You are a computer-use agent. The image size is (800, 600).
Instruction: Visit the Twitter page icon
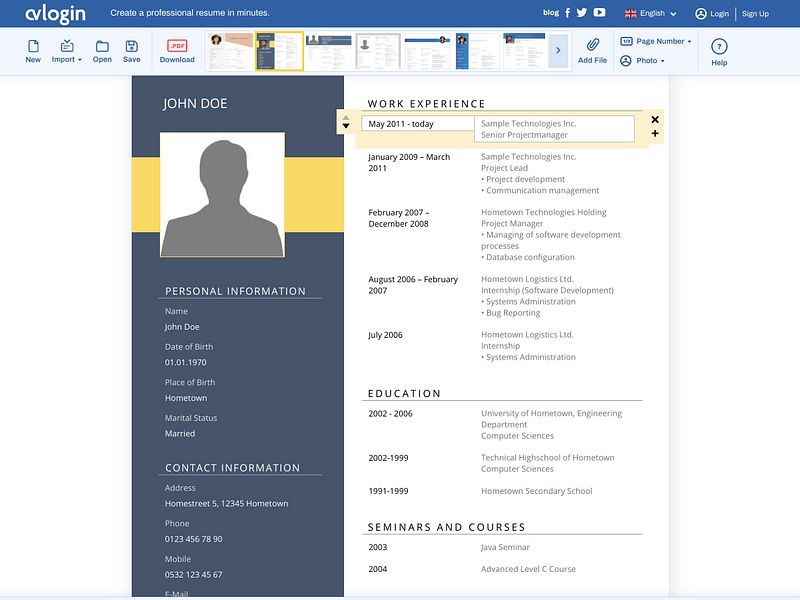[582, 13]
